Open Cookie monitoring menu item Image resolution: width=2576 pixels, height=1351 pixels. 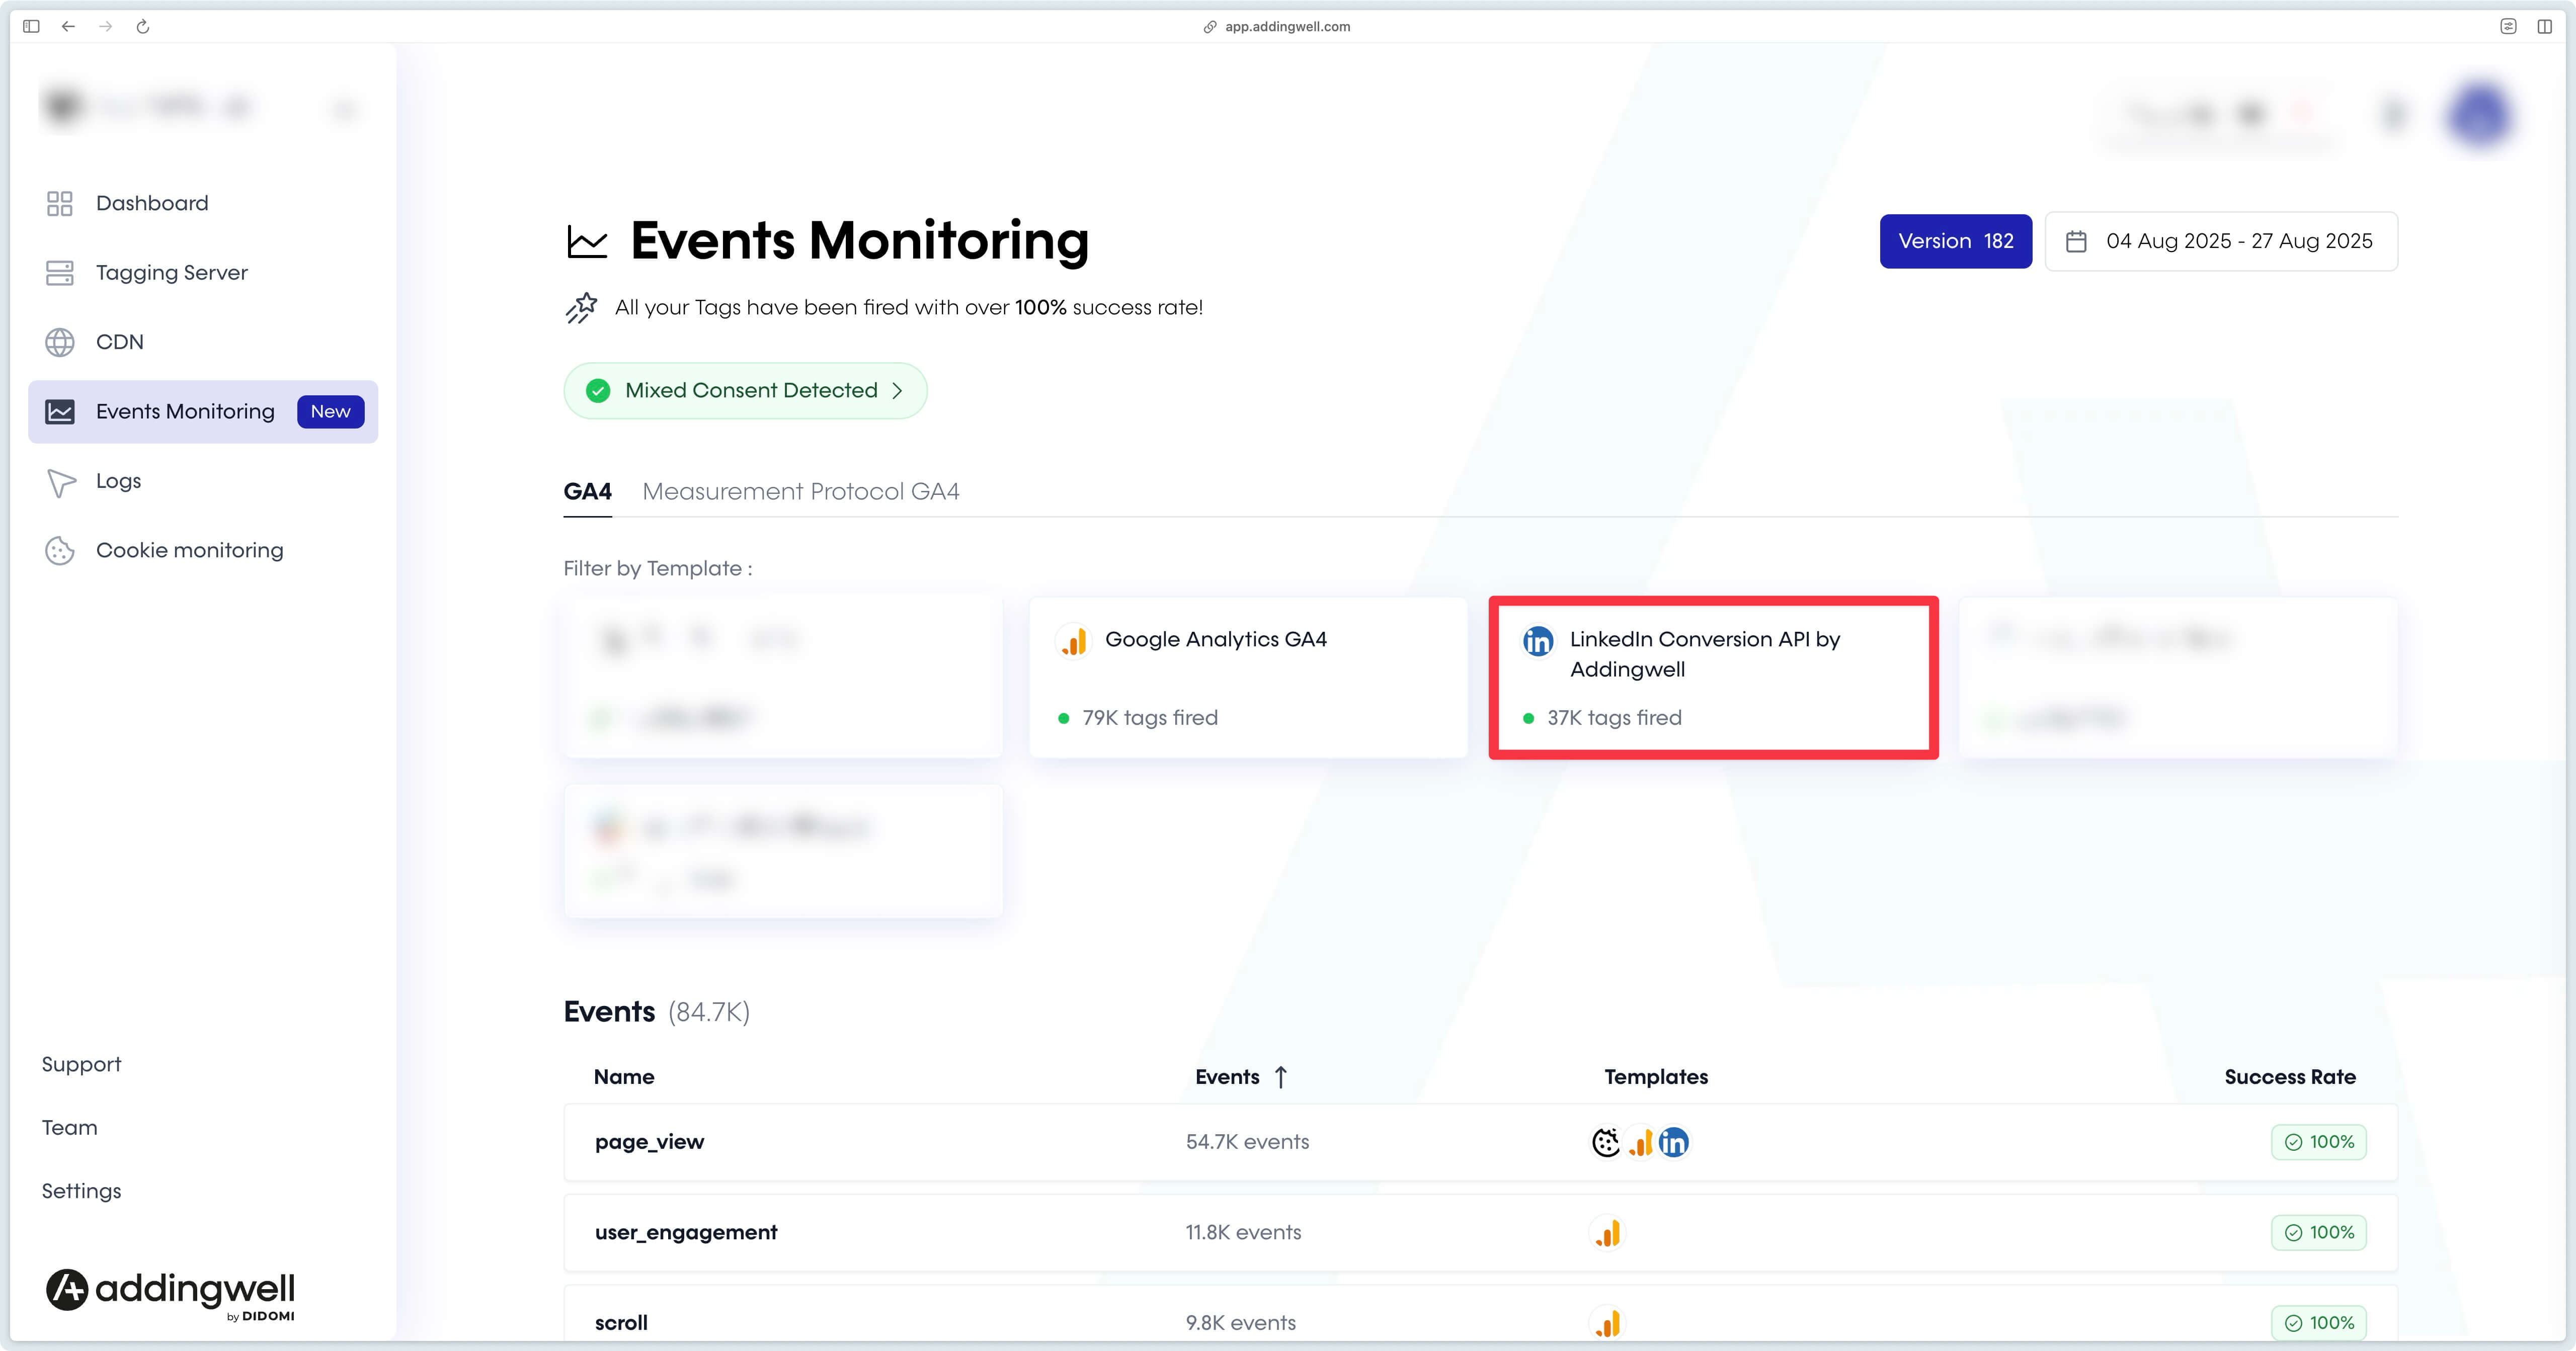189,551
